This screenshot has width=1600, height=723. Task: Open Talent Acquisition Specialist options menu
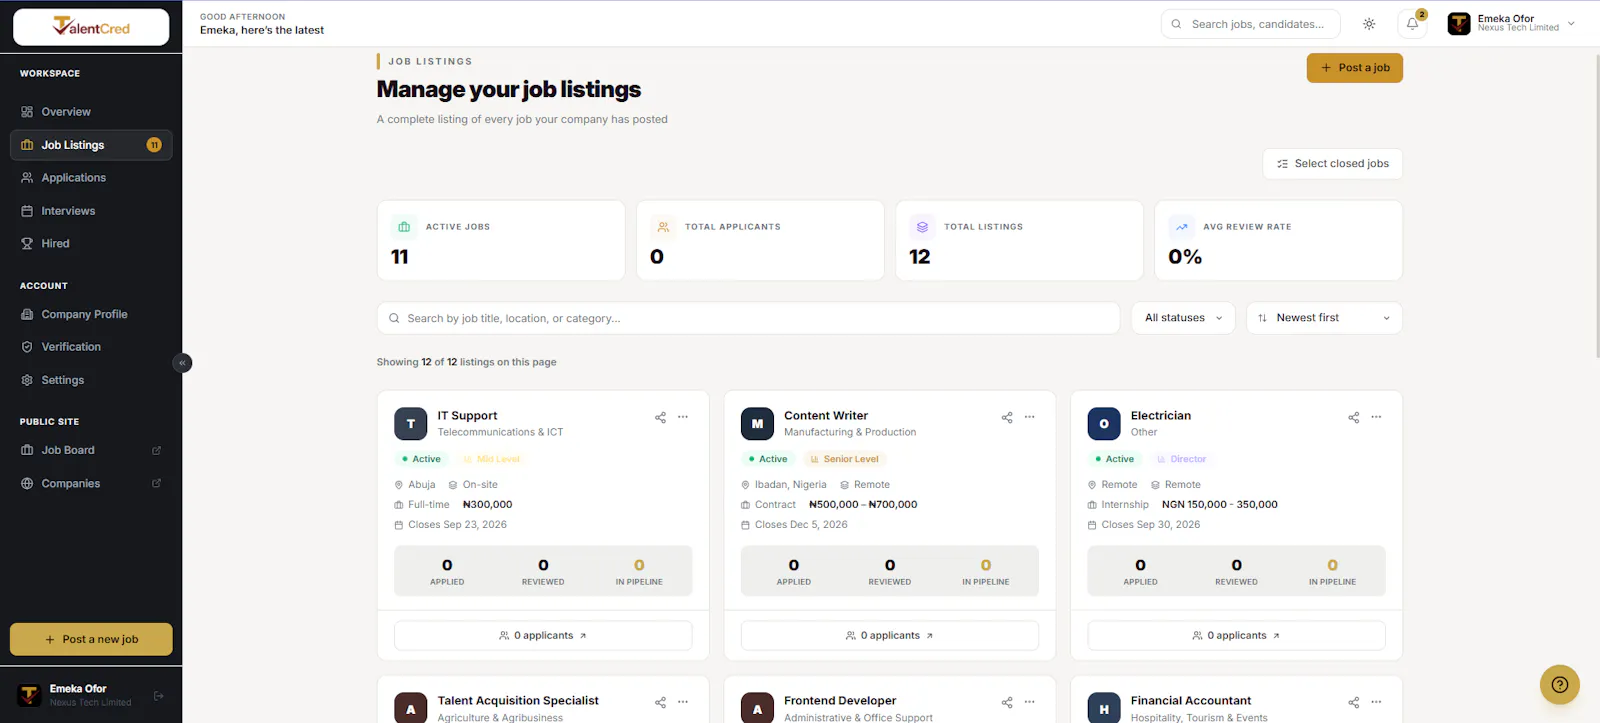pos(683,702)
